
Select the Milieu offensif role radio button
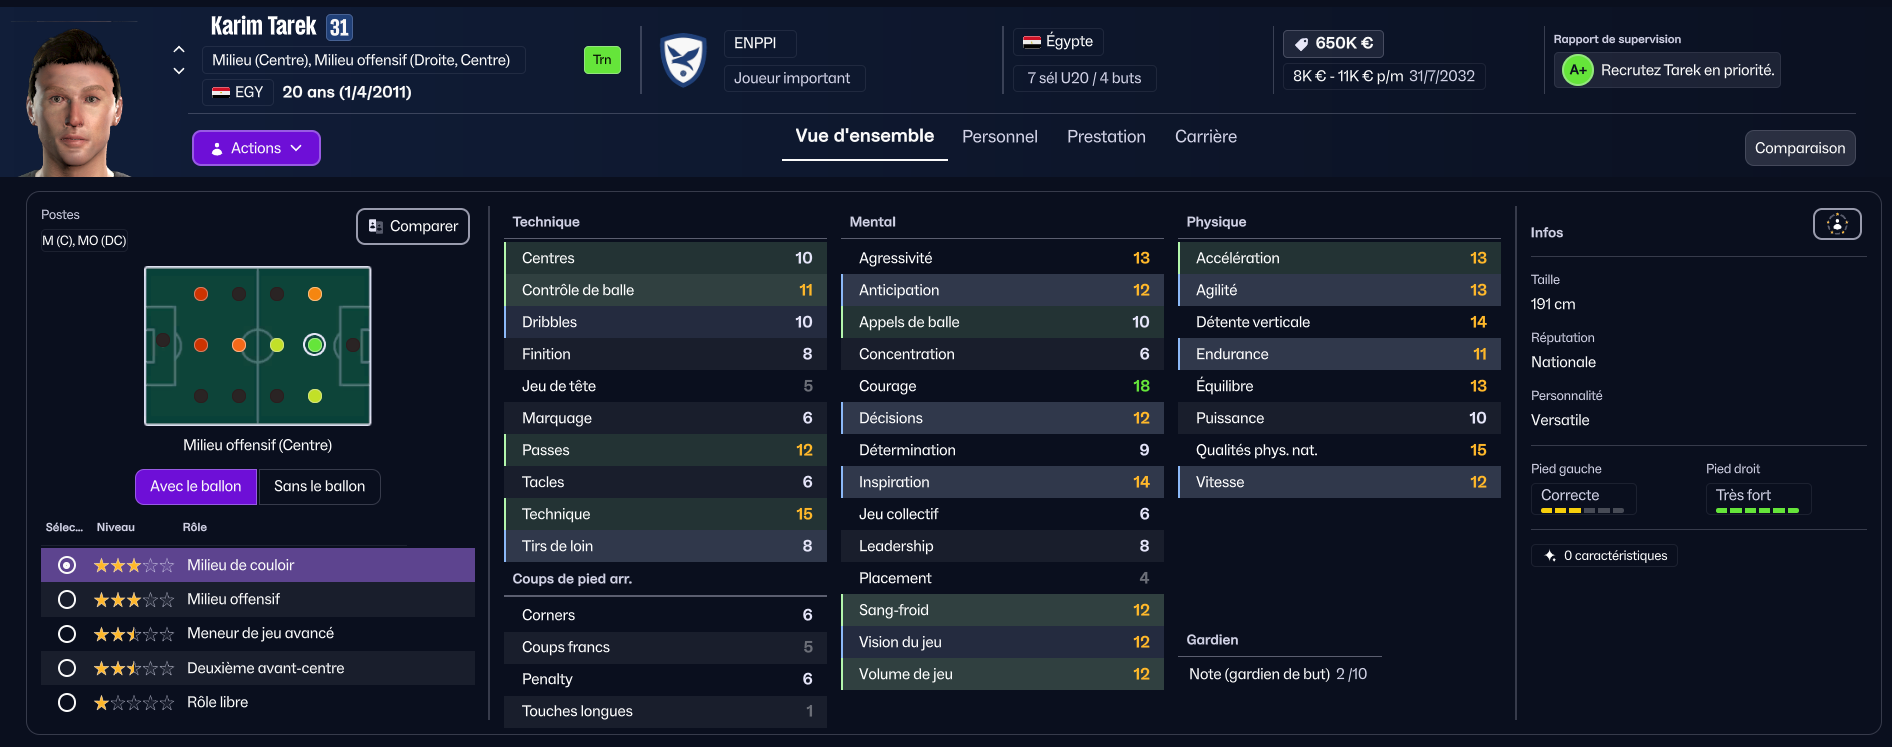(x=67, y=599)
